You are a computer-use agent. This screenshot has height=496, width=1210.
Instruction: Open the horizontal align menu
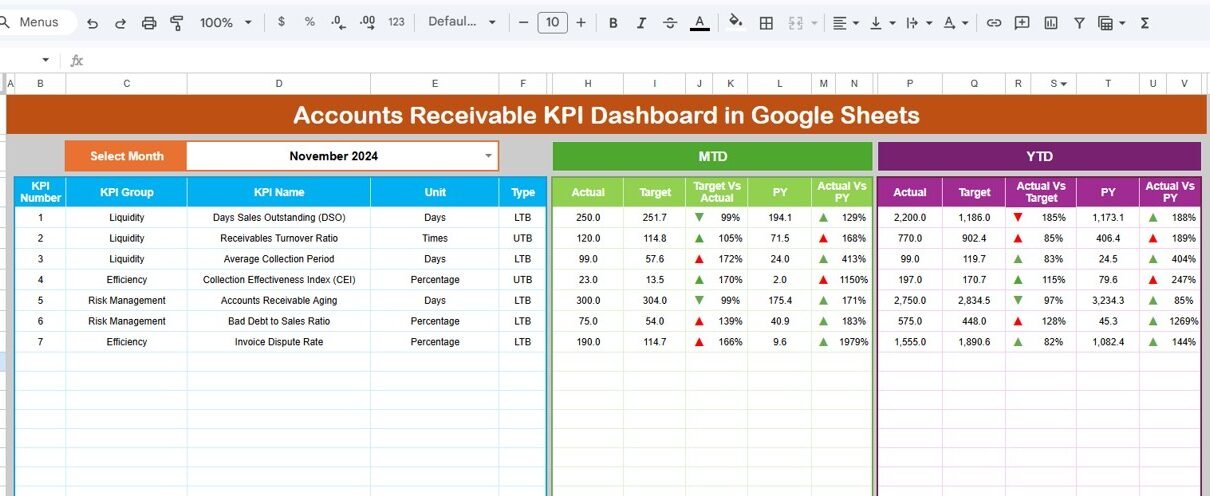click(845, 22)
